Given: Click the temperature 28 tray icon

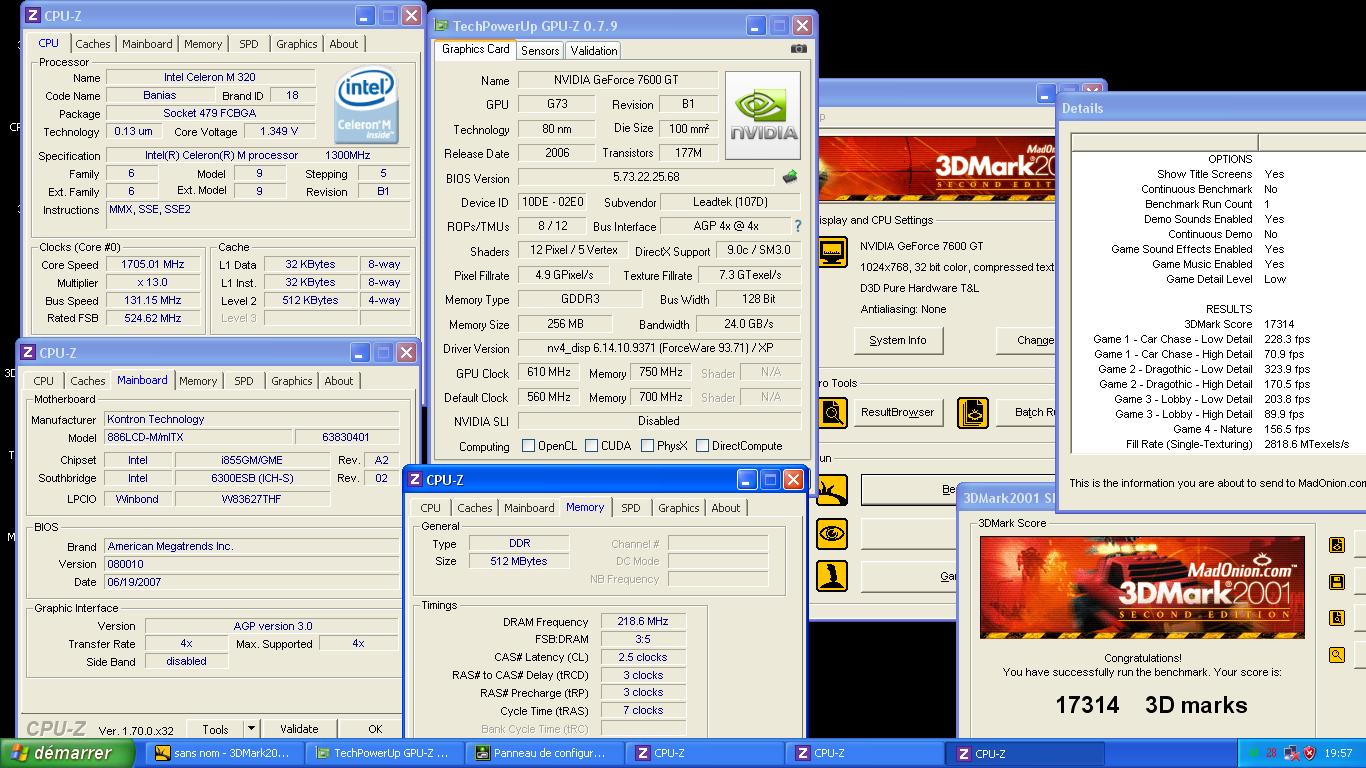Looking at the screenshot, I should 1271,753.
